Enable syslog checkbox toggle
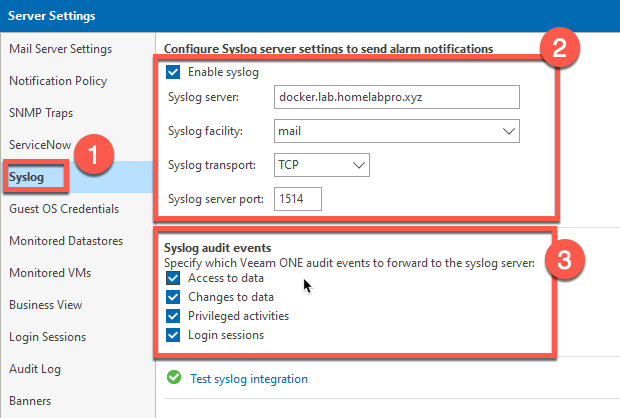This screenshot has height=418, width=620. (174, 73)
